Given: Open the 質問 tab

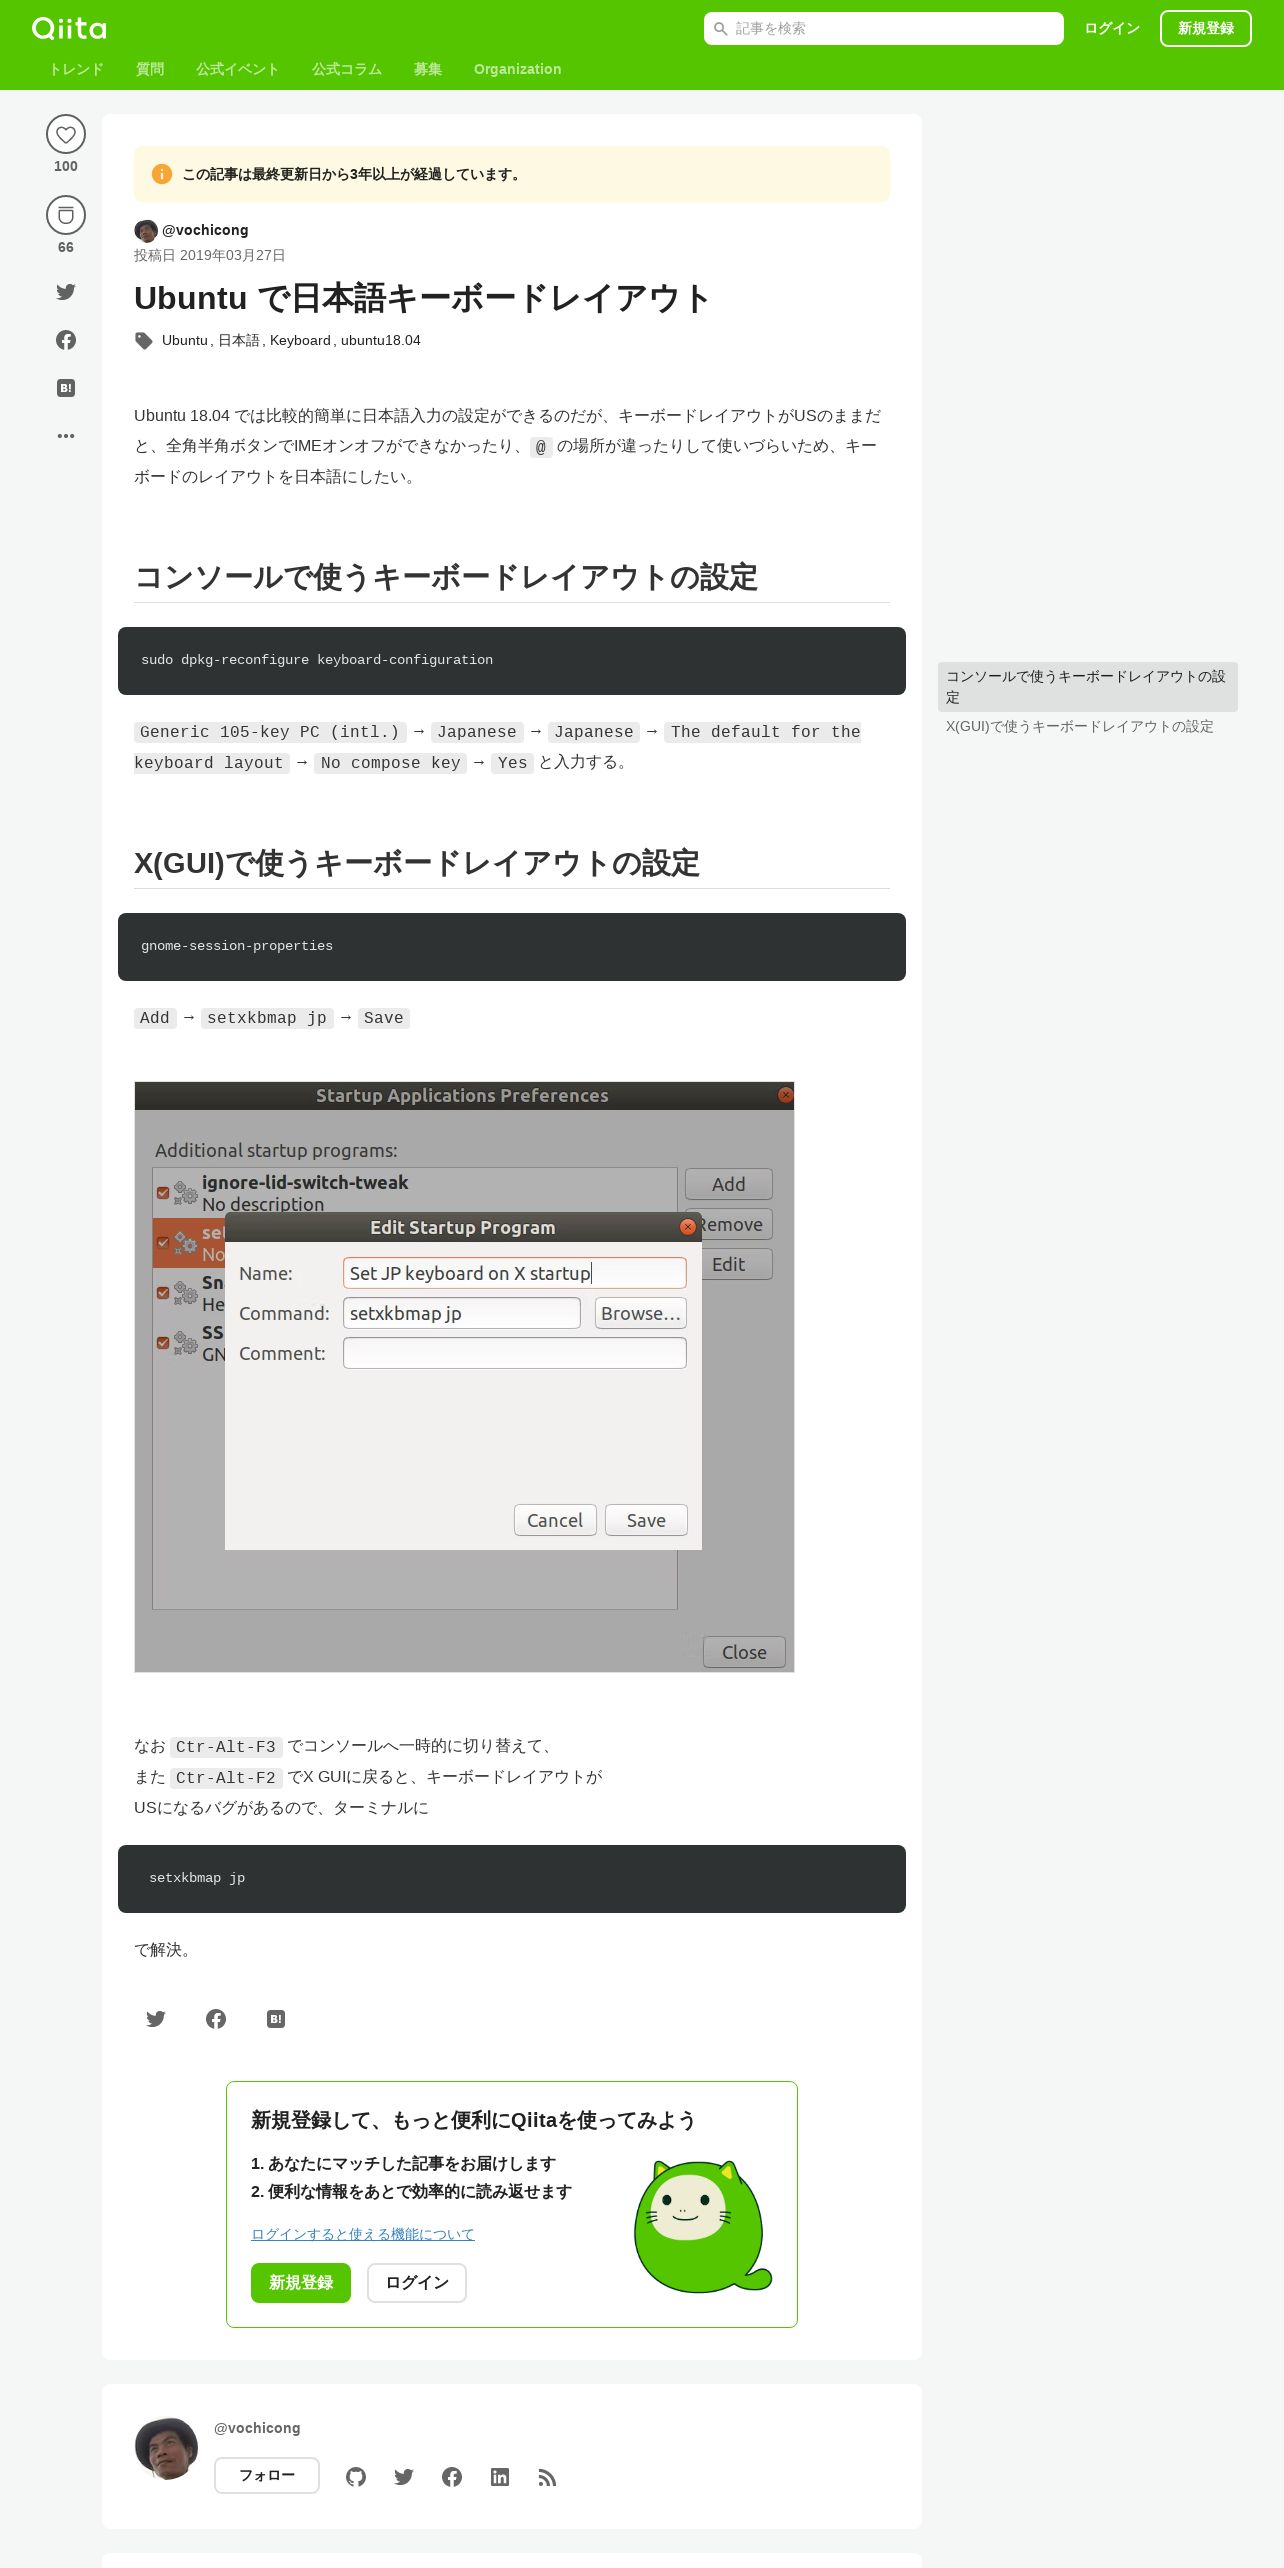Looking at the screenshot, I should (x=150, y=69).
